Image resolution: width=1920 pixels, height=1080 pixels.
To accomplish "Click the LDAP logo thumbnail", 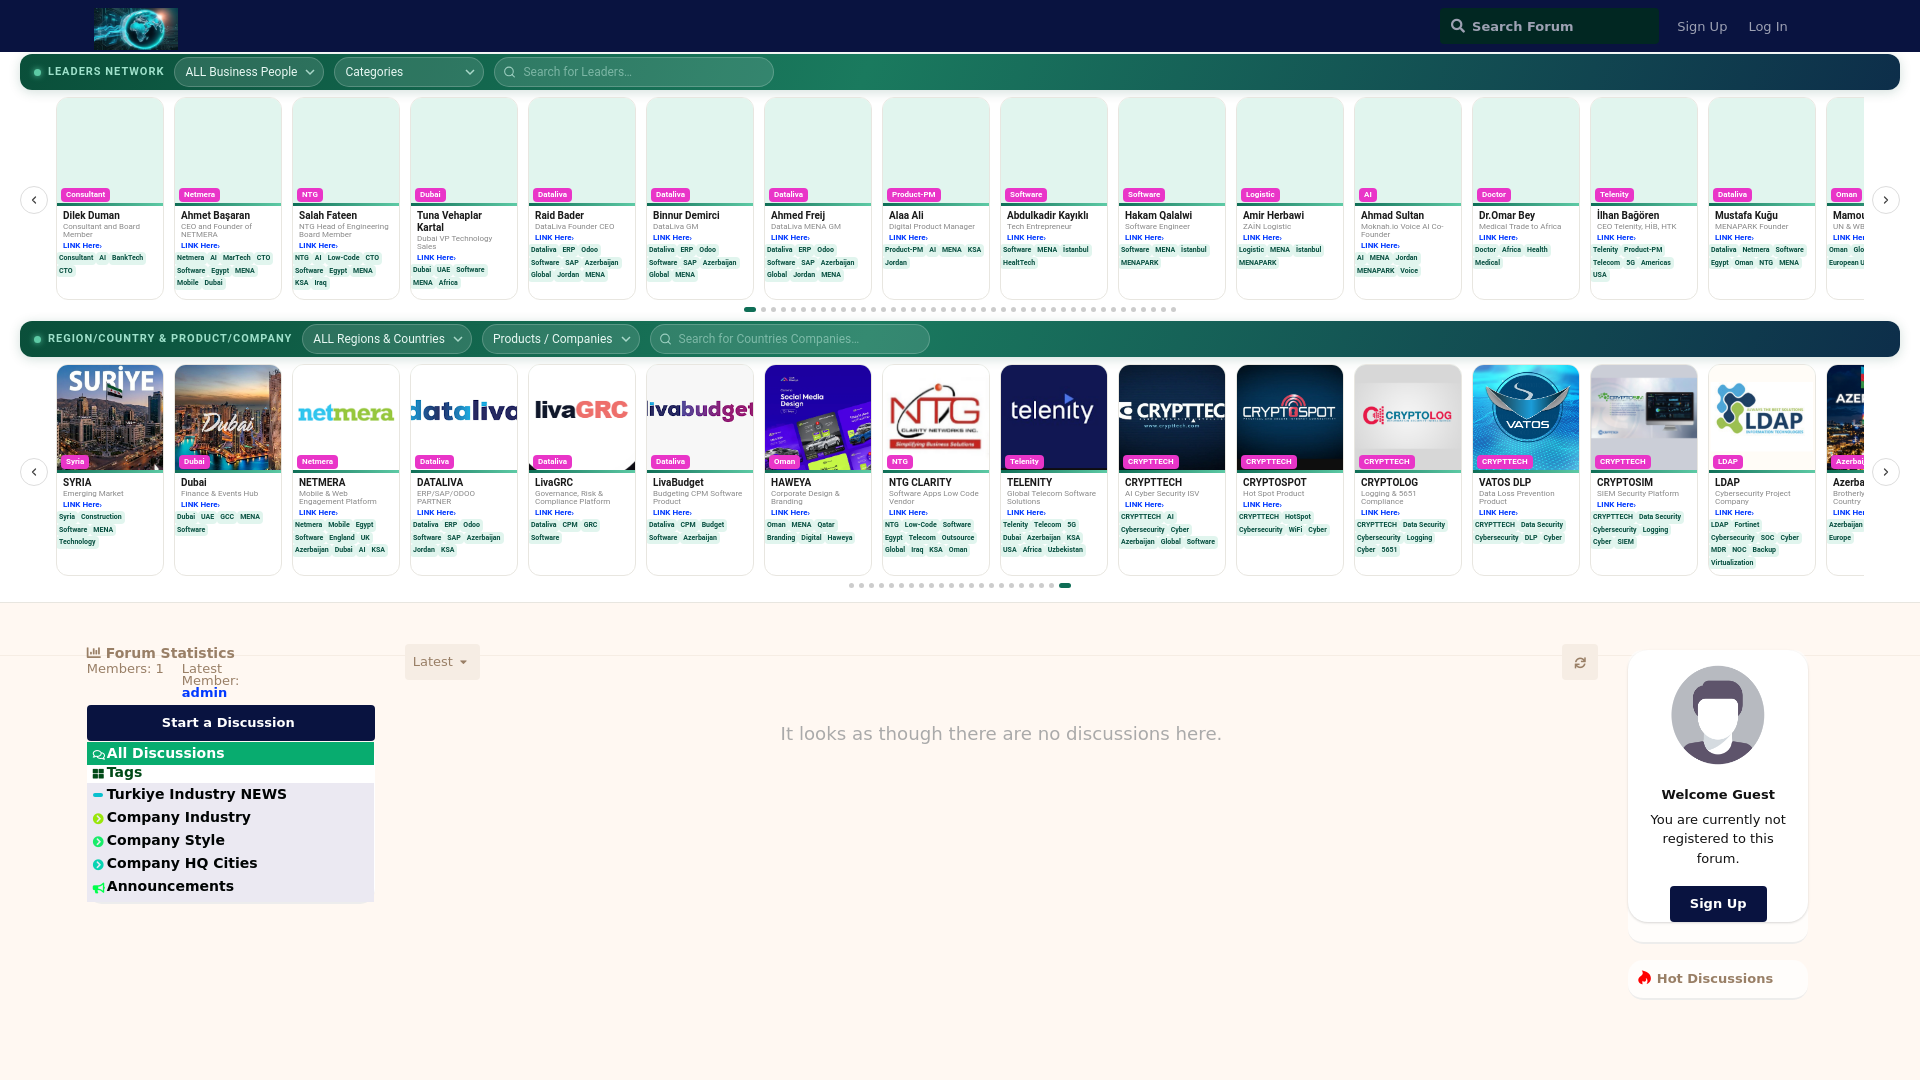I will (x=1762, y=418).
